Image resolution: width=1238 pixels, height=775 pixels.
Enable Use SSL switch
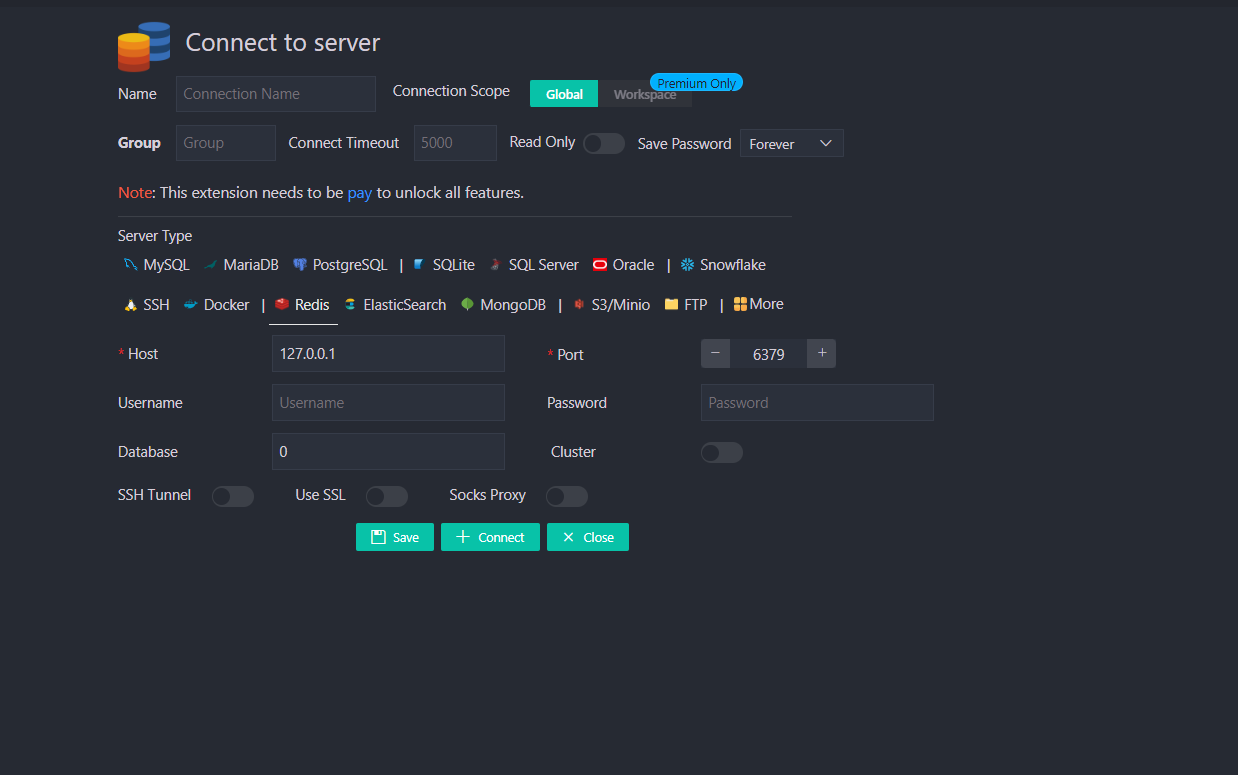(x=387, y=496)
